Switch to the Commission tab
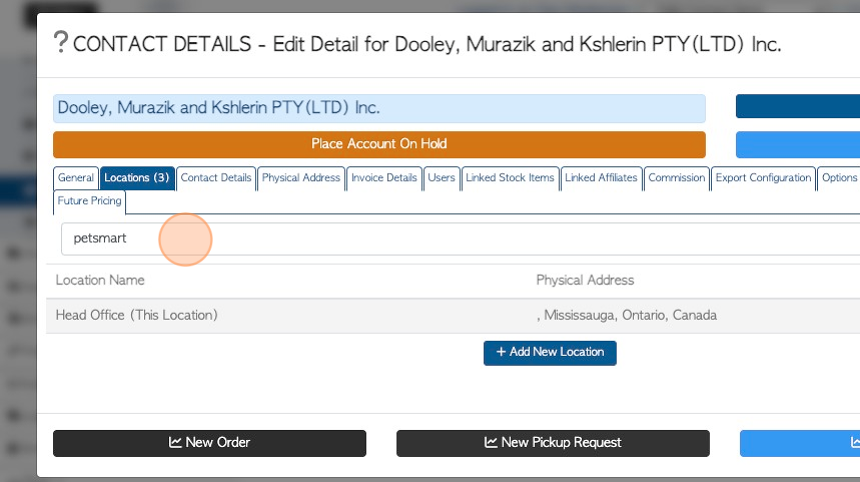 click(677, 178)
